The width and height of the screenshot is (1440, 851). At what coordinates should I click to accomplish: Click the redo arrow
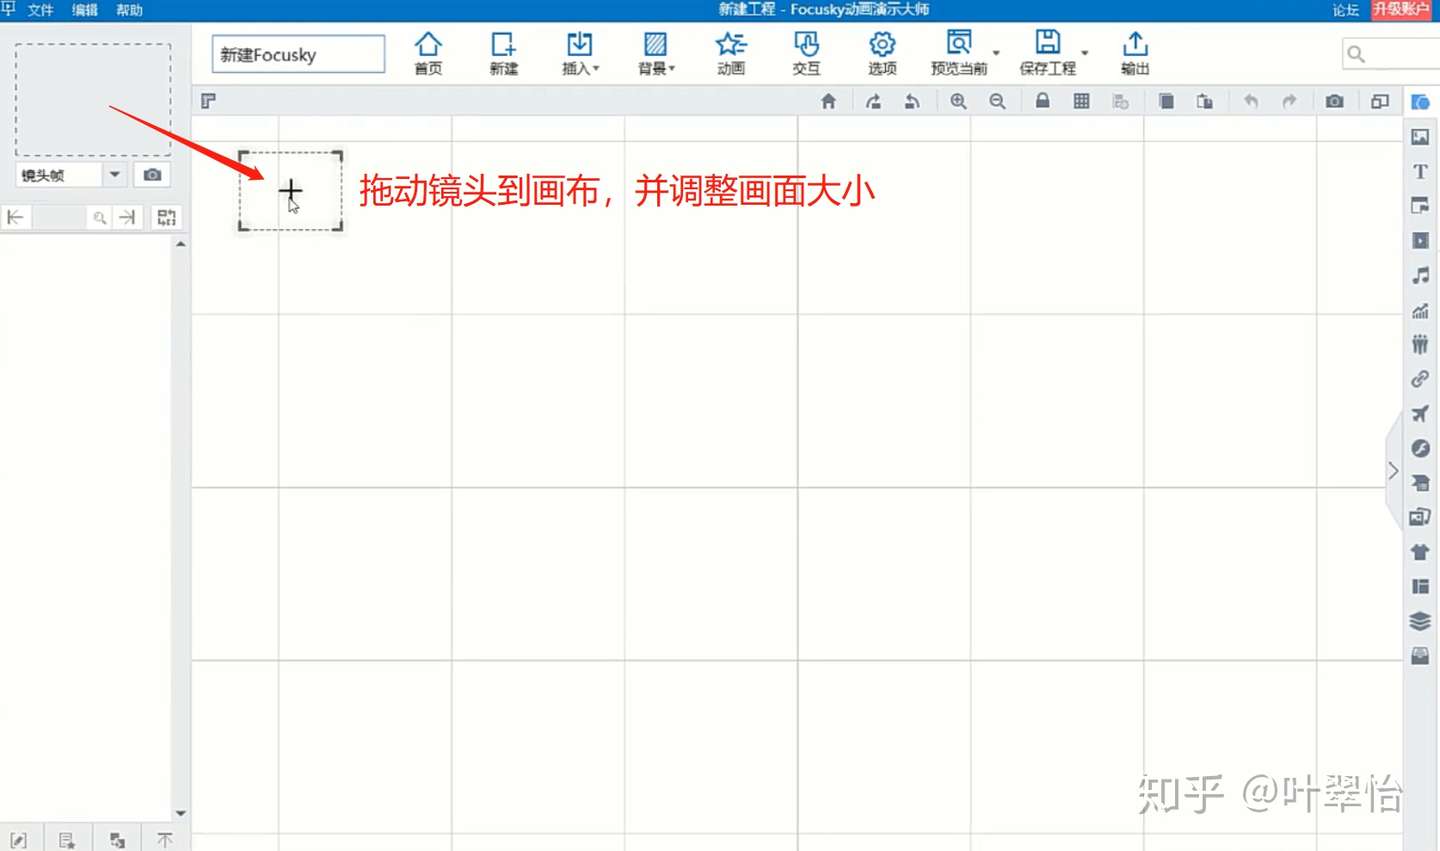pos(1289,101)
